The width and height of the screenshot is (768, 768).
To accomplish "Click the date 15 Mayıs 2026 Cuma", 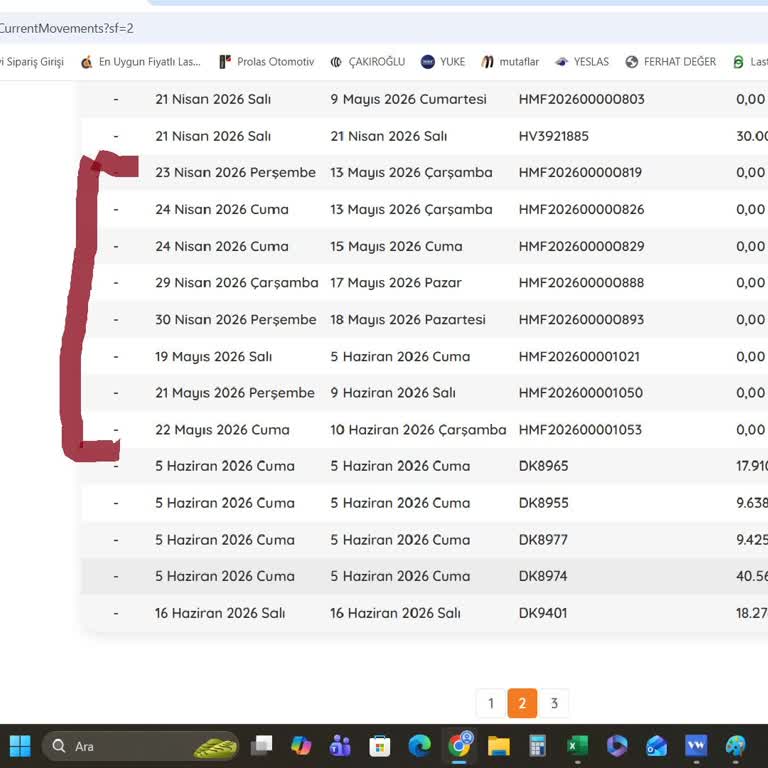I will pyautogui.click(x=396, y=246).
